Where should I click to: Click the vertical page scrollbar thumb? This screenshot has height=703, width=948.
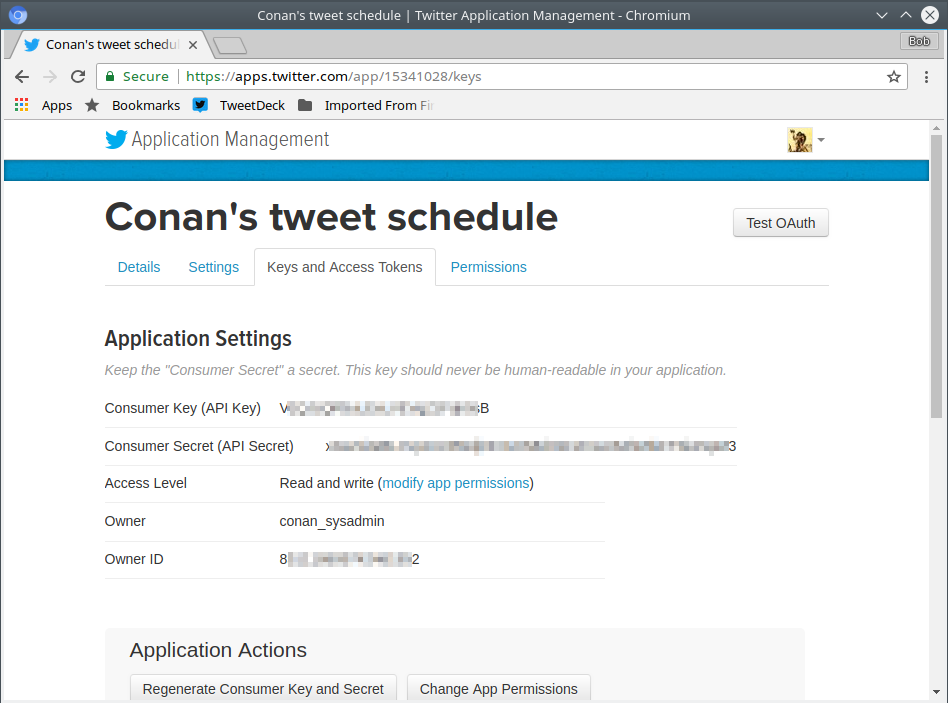pyautogui.click(x=936, y=276)
